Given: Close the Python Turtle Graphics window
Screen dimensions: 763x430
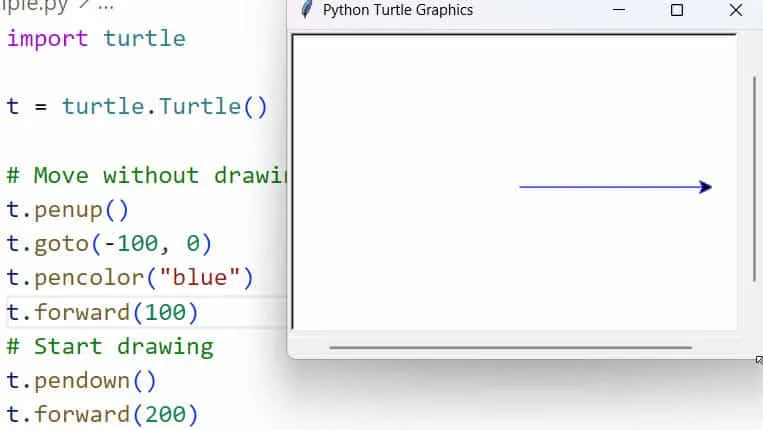Looking at the screenshot, I should point(736,10).
